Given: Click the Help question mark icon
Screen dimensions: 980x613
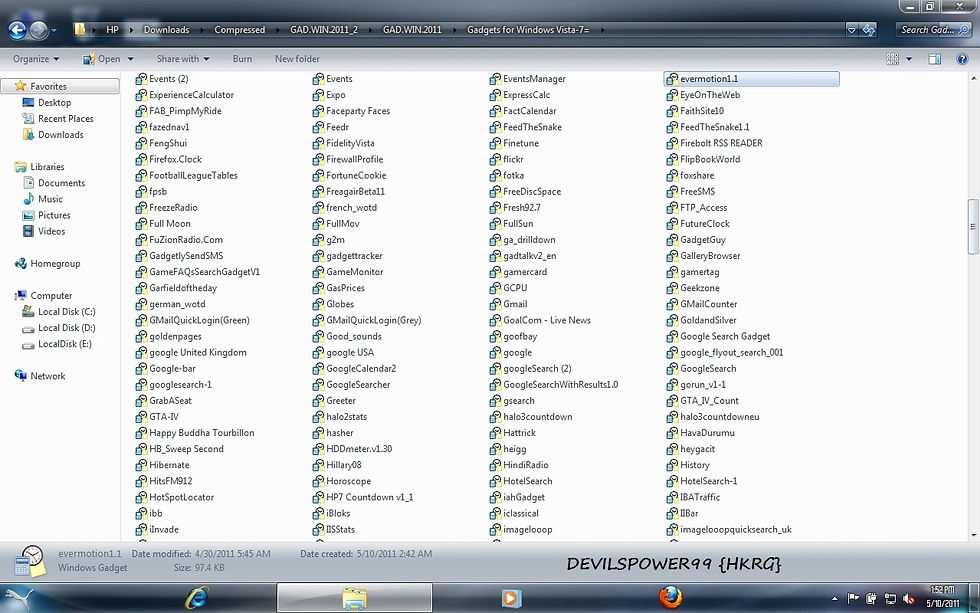Looking at the screenshot, I should pos(962,59).
